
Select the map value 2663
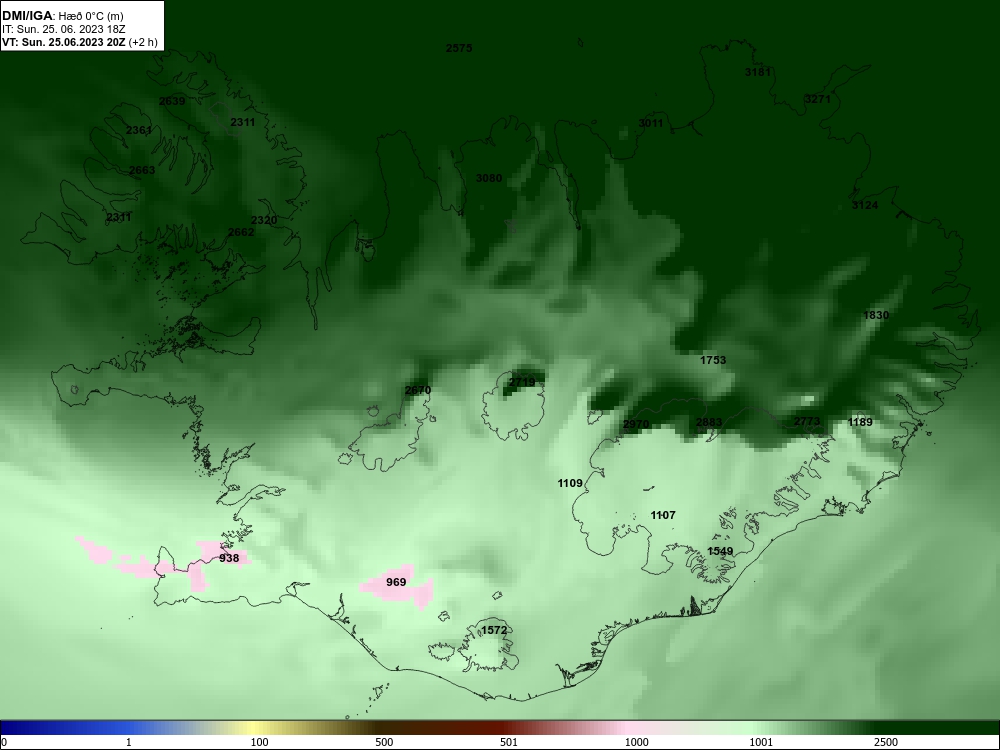click(142, 170)
